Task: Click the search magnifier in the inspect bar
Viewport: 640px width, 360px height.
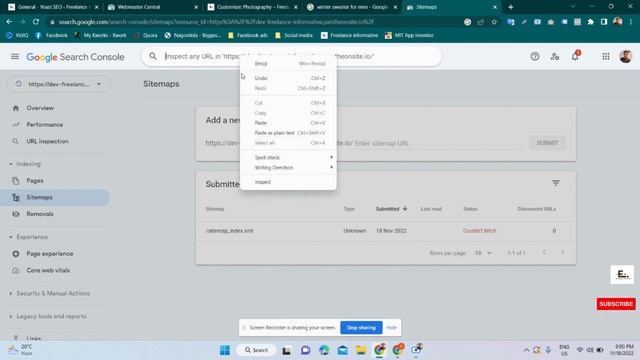Action: (153, 56)
